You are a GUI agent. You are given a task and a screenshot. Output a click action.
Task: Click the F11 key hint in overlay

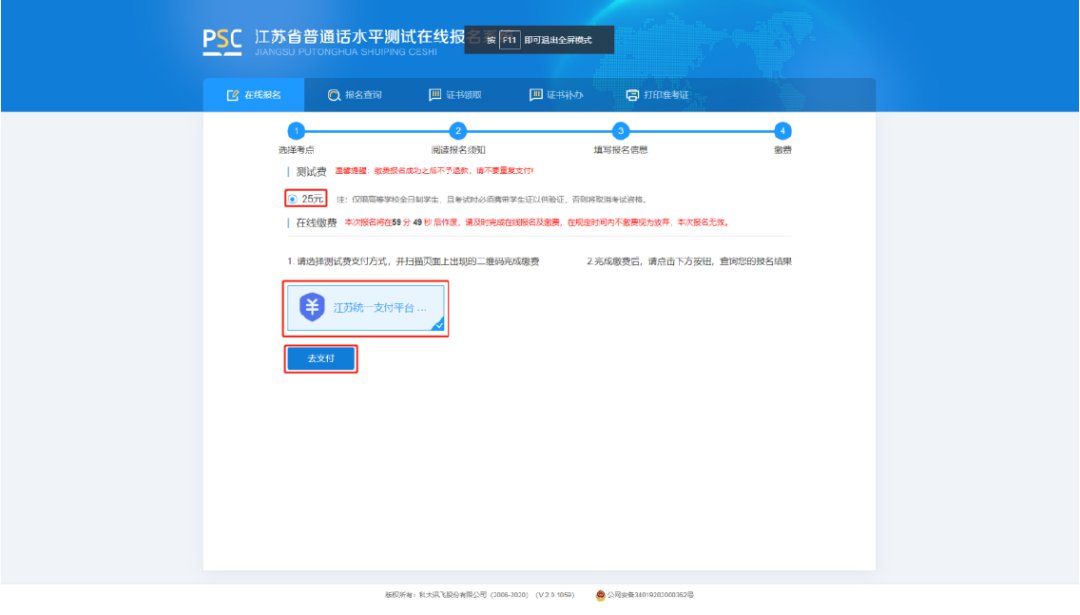(x=509, y=40)
